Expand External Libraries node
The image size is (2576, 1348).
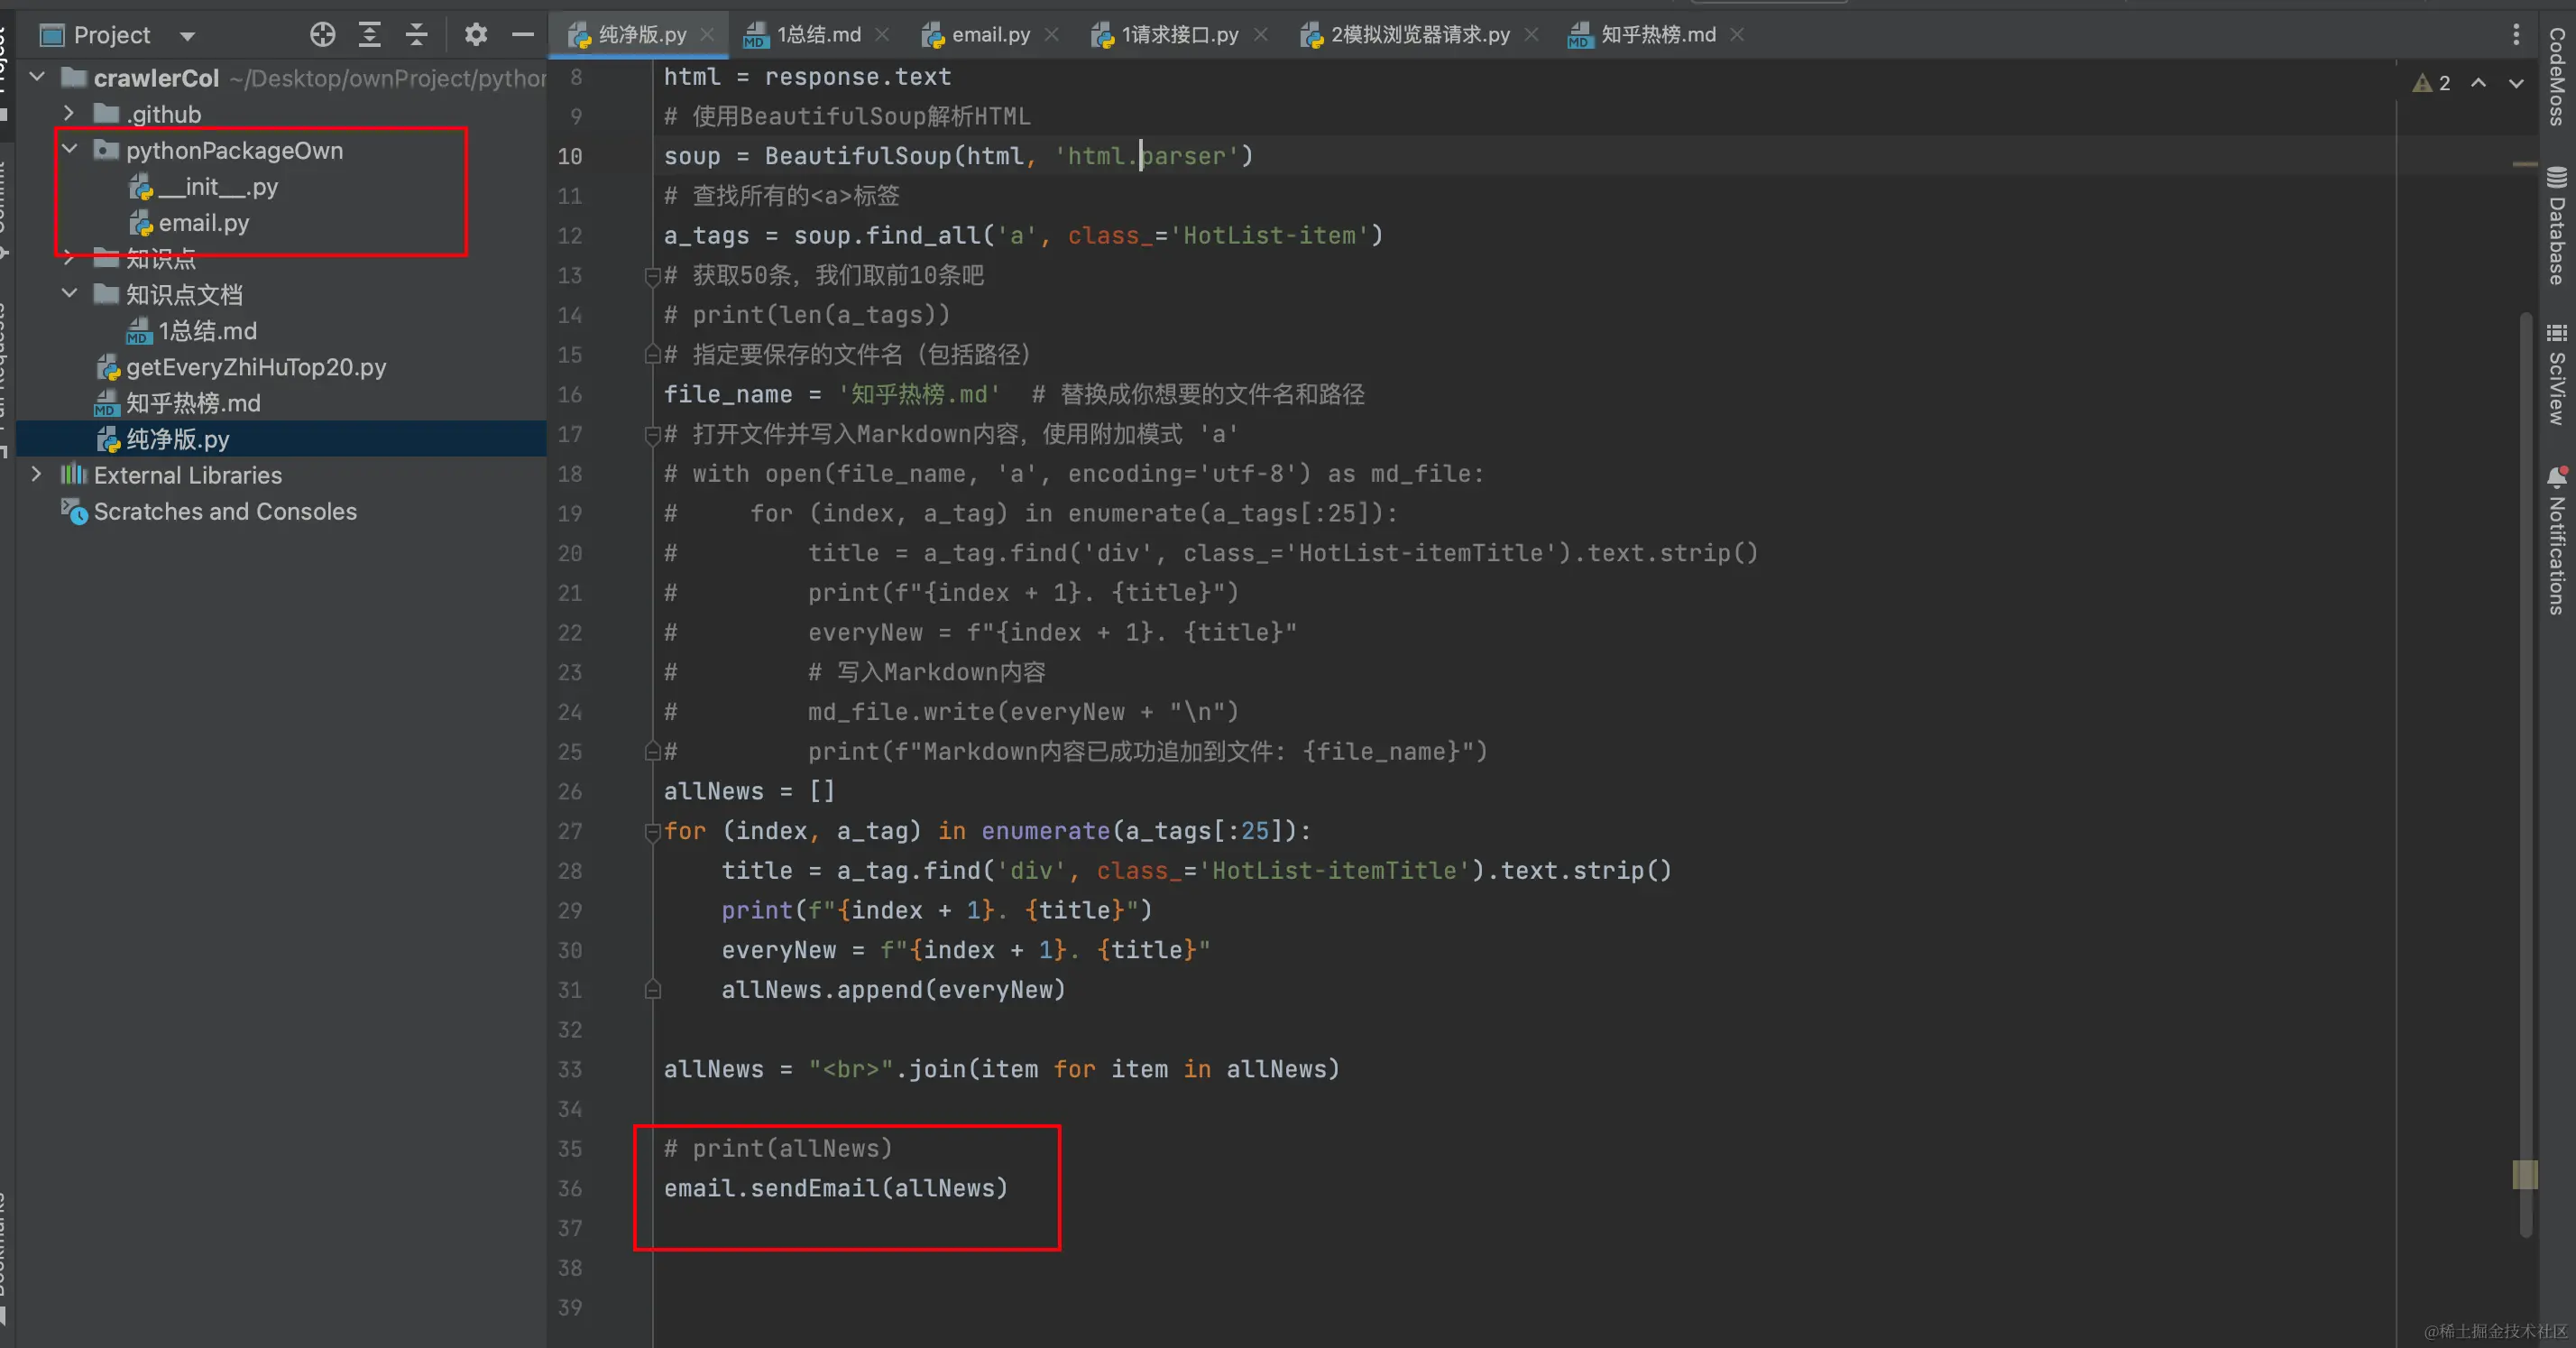pos(37,474)
